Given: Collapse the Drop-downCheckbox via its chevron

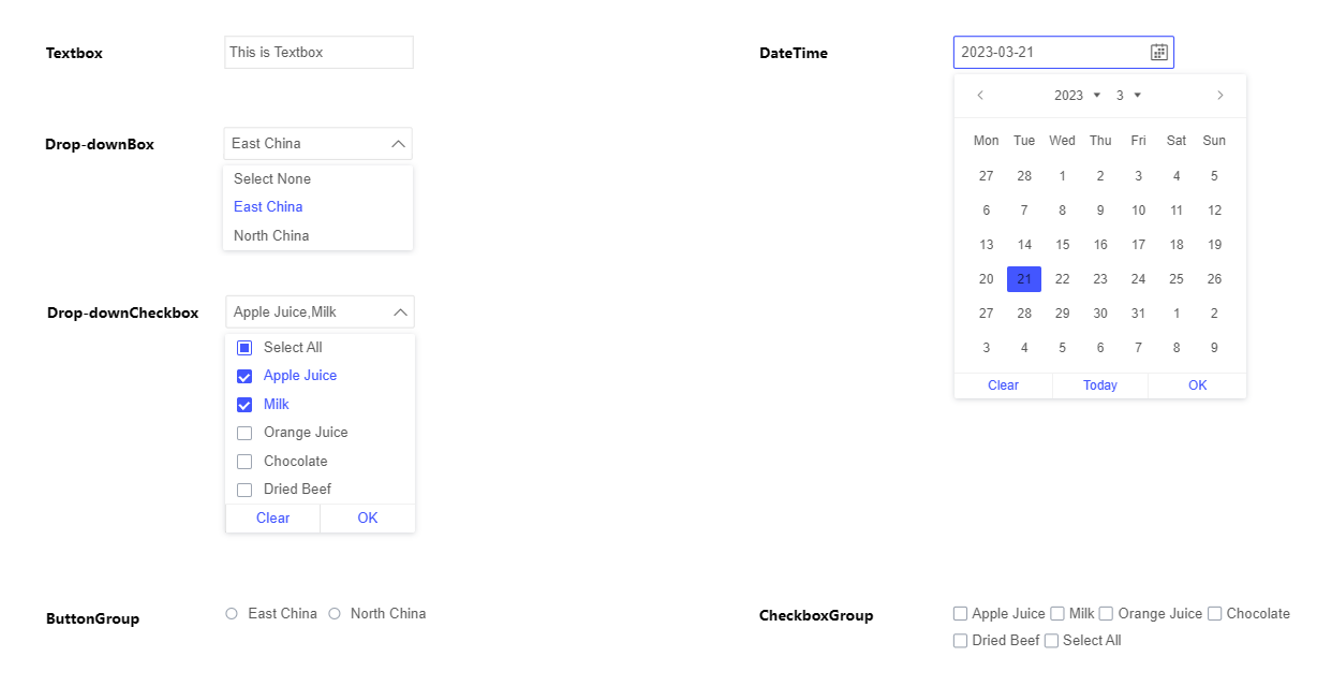Looking at the screenshot, I should coord(401,311).
